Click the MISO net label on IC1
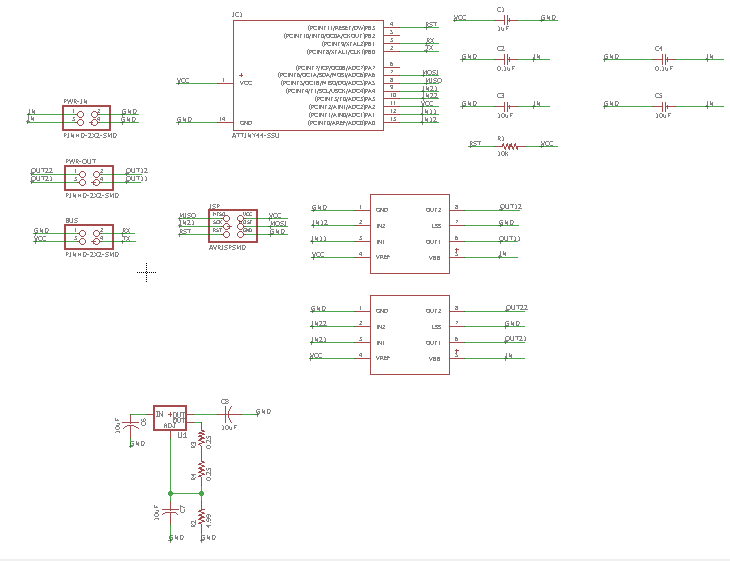This screenshot has height=561, width=730. (x=433, y=80)
